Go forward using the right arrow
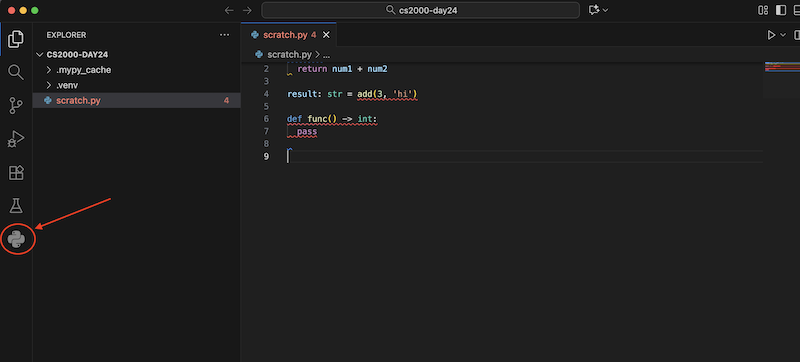Viewport: 800px width, 362px height. pos(247,10)
